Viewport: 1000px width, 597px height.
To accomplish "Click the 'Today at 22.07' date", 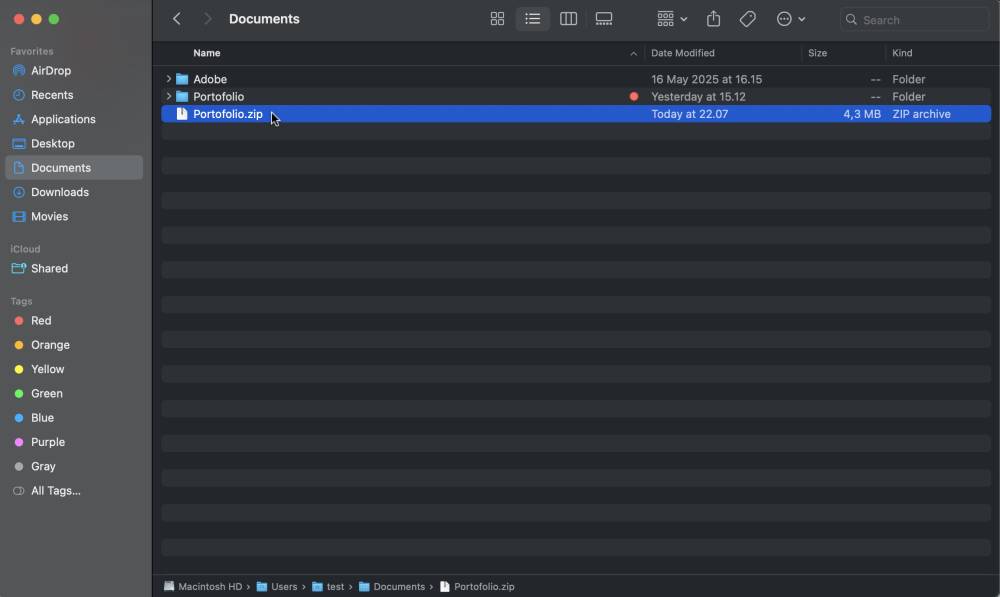I will [689, 114].
